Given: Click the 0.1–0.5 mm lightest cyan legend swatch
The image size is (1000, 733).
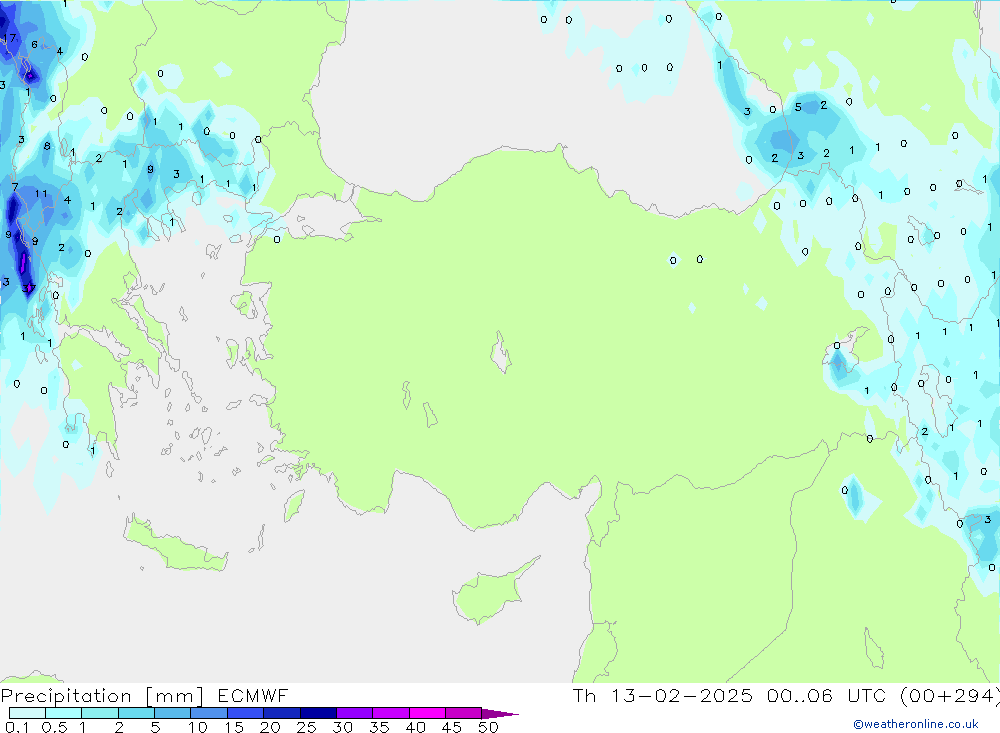Looking at the screenshot, I should [x=27, y=713].
